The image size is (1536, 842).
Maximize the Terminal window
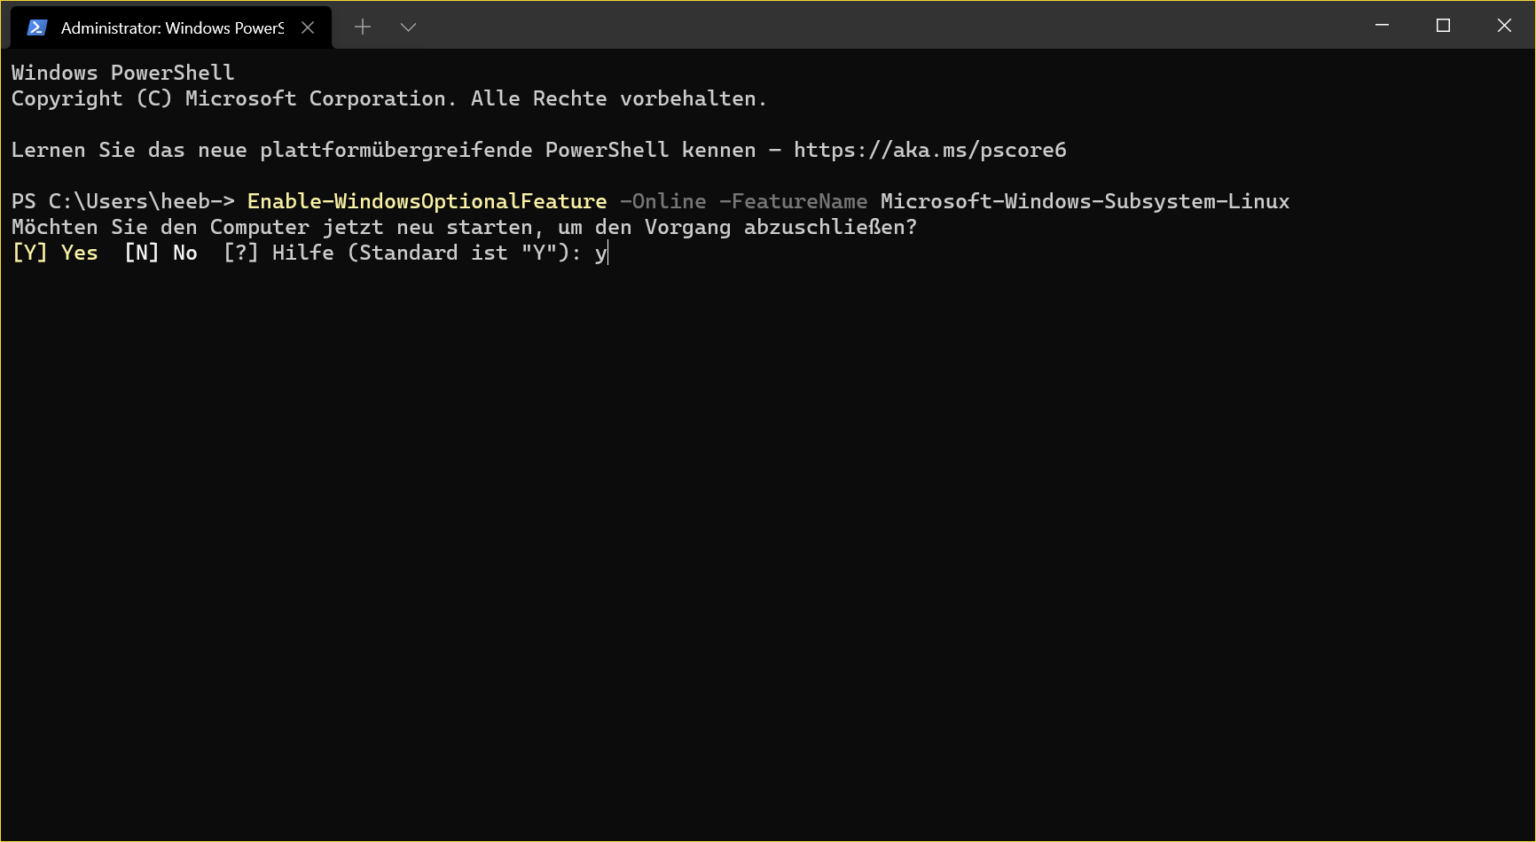pyautogui.click(x=1443, y=25)
